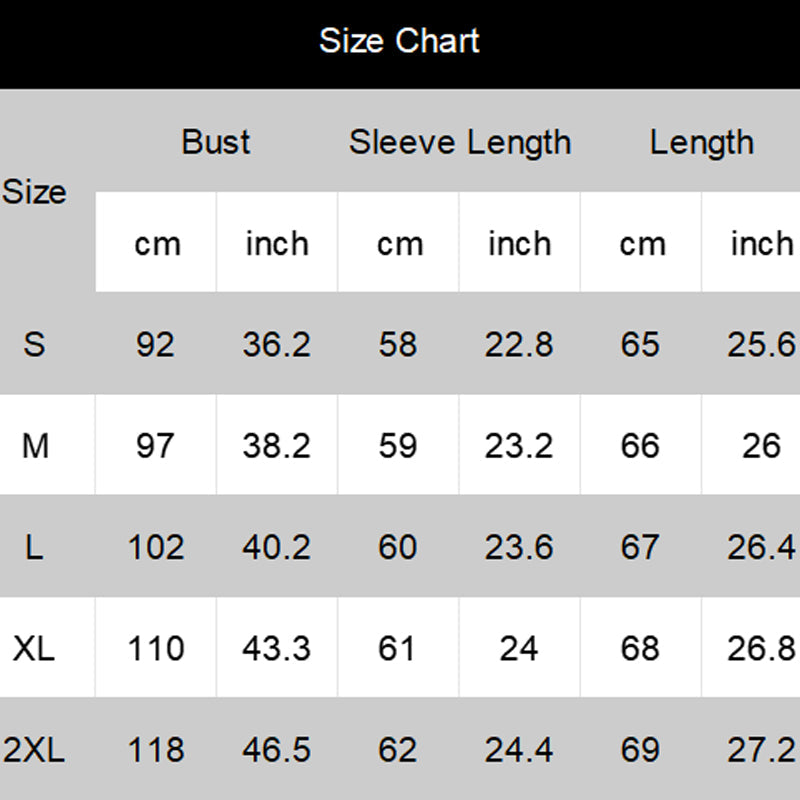The height and width of the screenshot is (800, 800).
Task: Select the 65 length cm cell
Action: [x=640, y=344]
